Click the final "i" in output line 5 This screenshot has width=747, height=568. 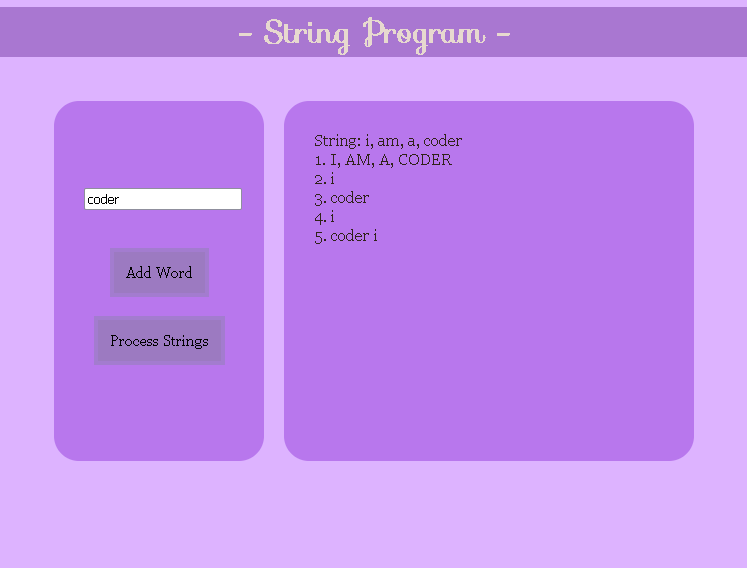pyautogui.click(x=375, y=236)
